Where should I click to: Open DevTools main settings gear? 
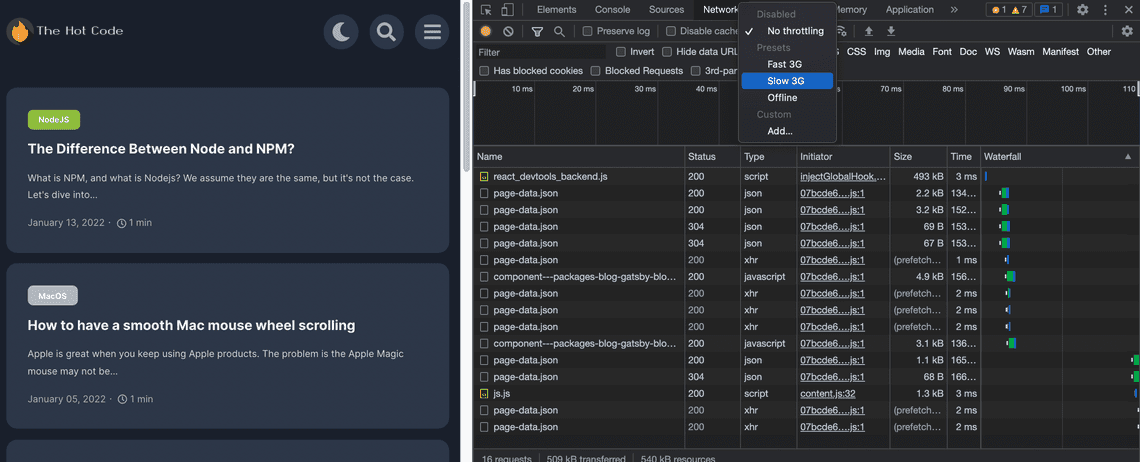click(x=1083, y=9)
